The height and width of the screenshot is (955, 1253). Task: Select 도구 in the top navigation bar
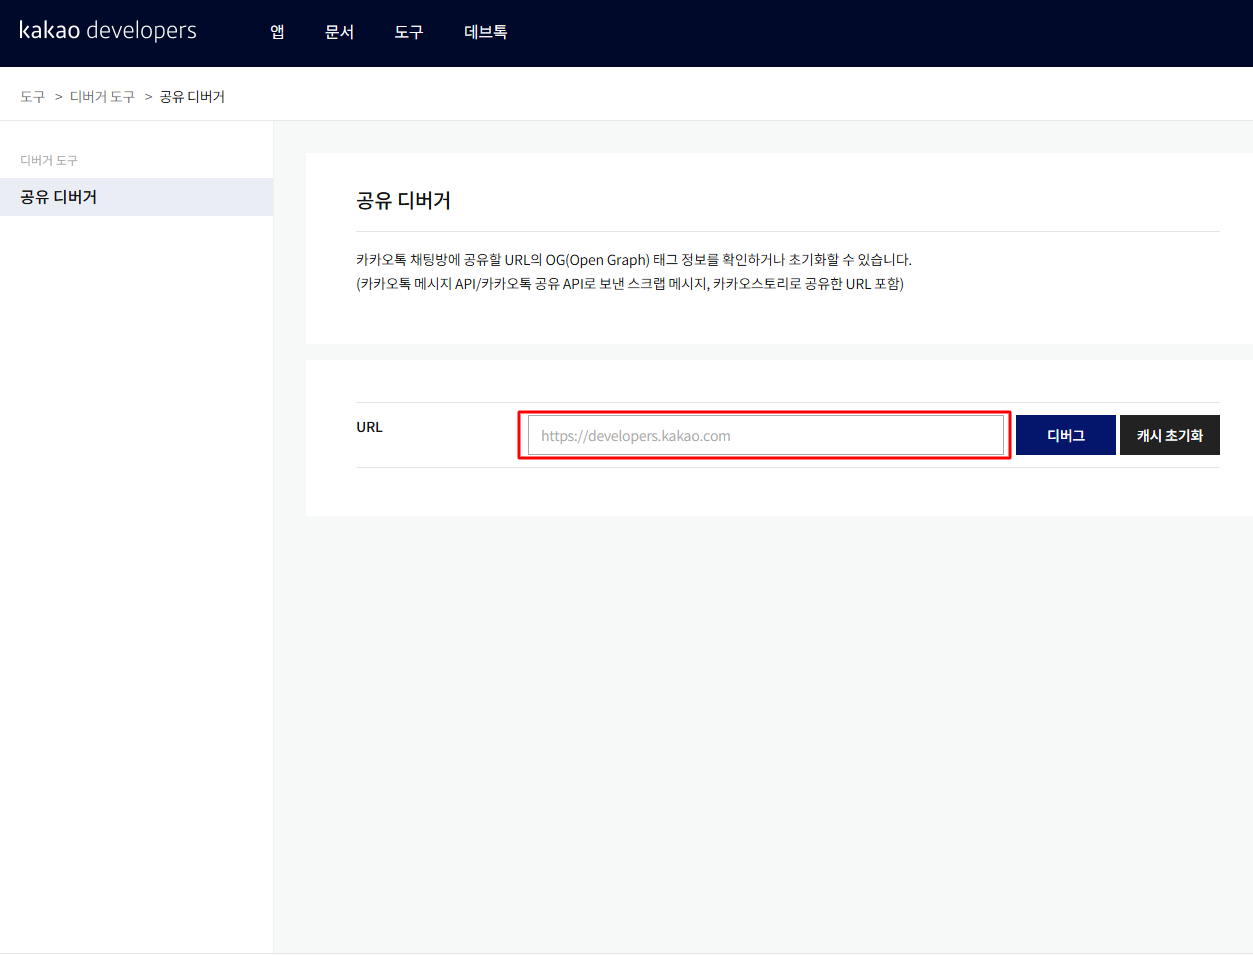pyautogui.click(x=408, y=32)
